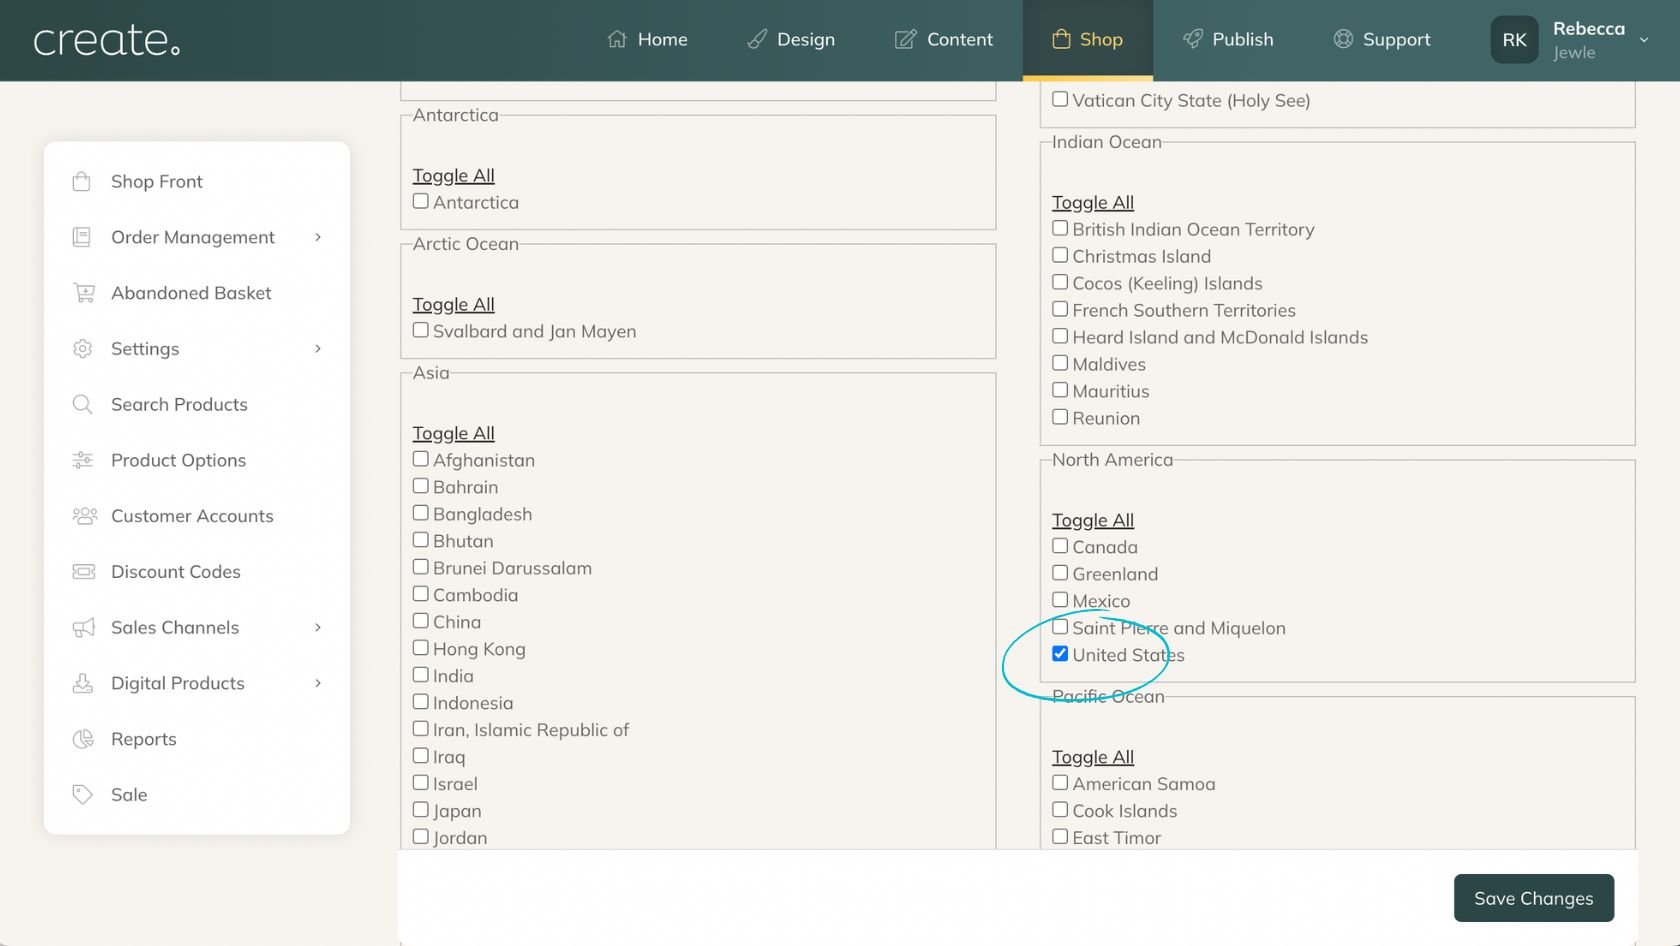
Task: Click the Home house icon in top nav
Action: pos(617,39)
